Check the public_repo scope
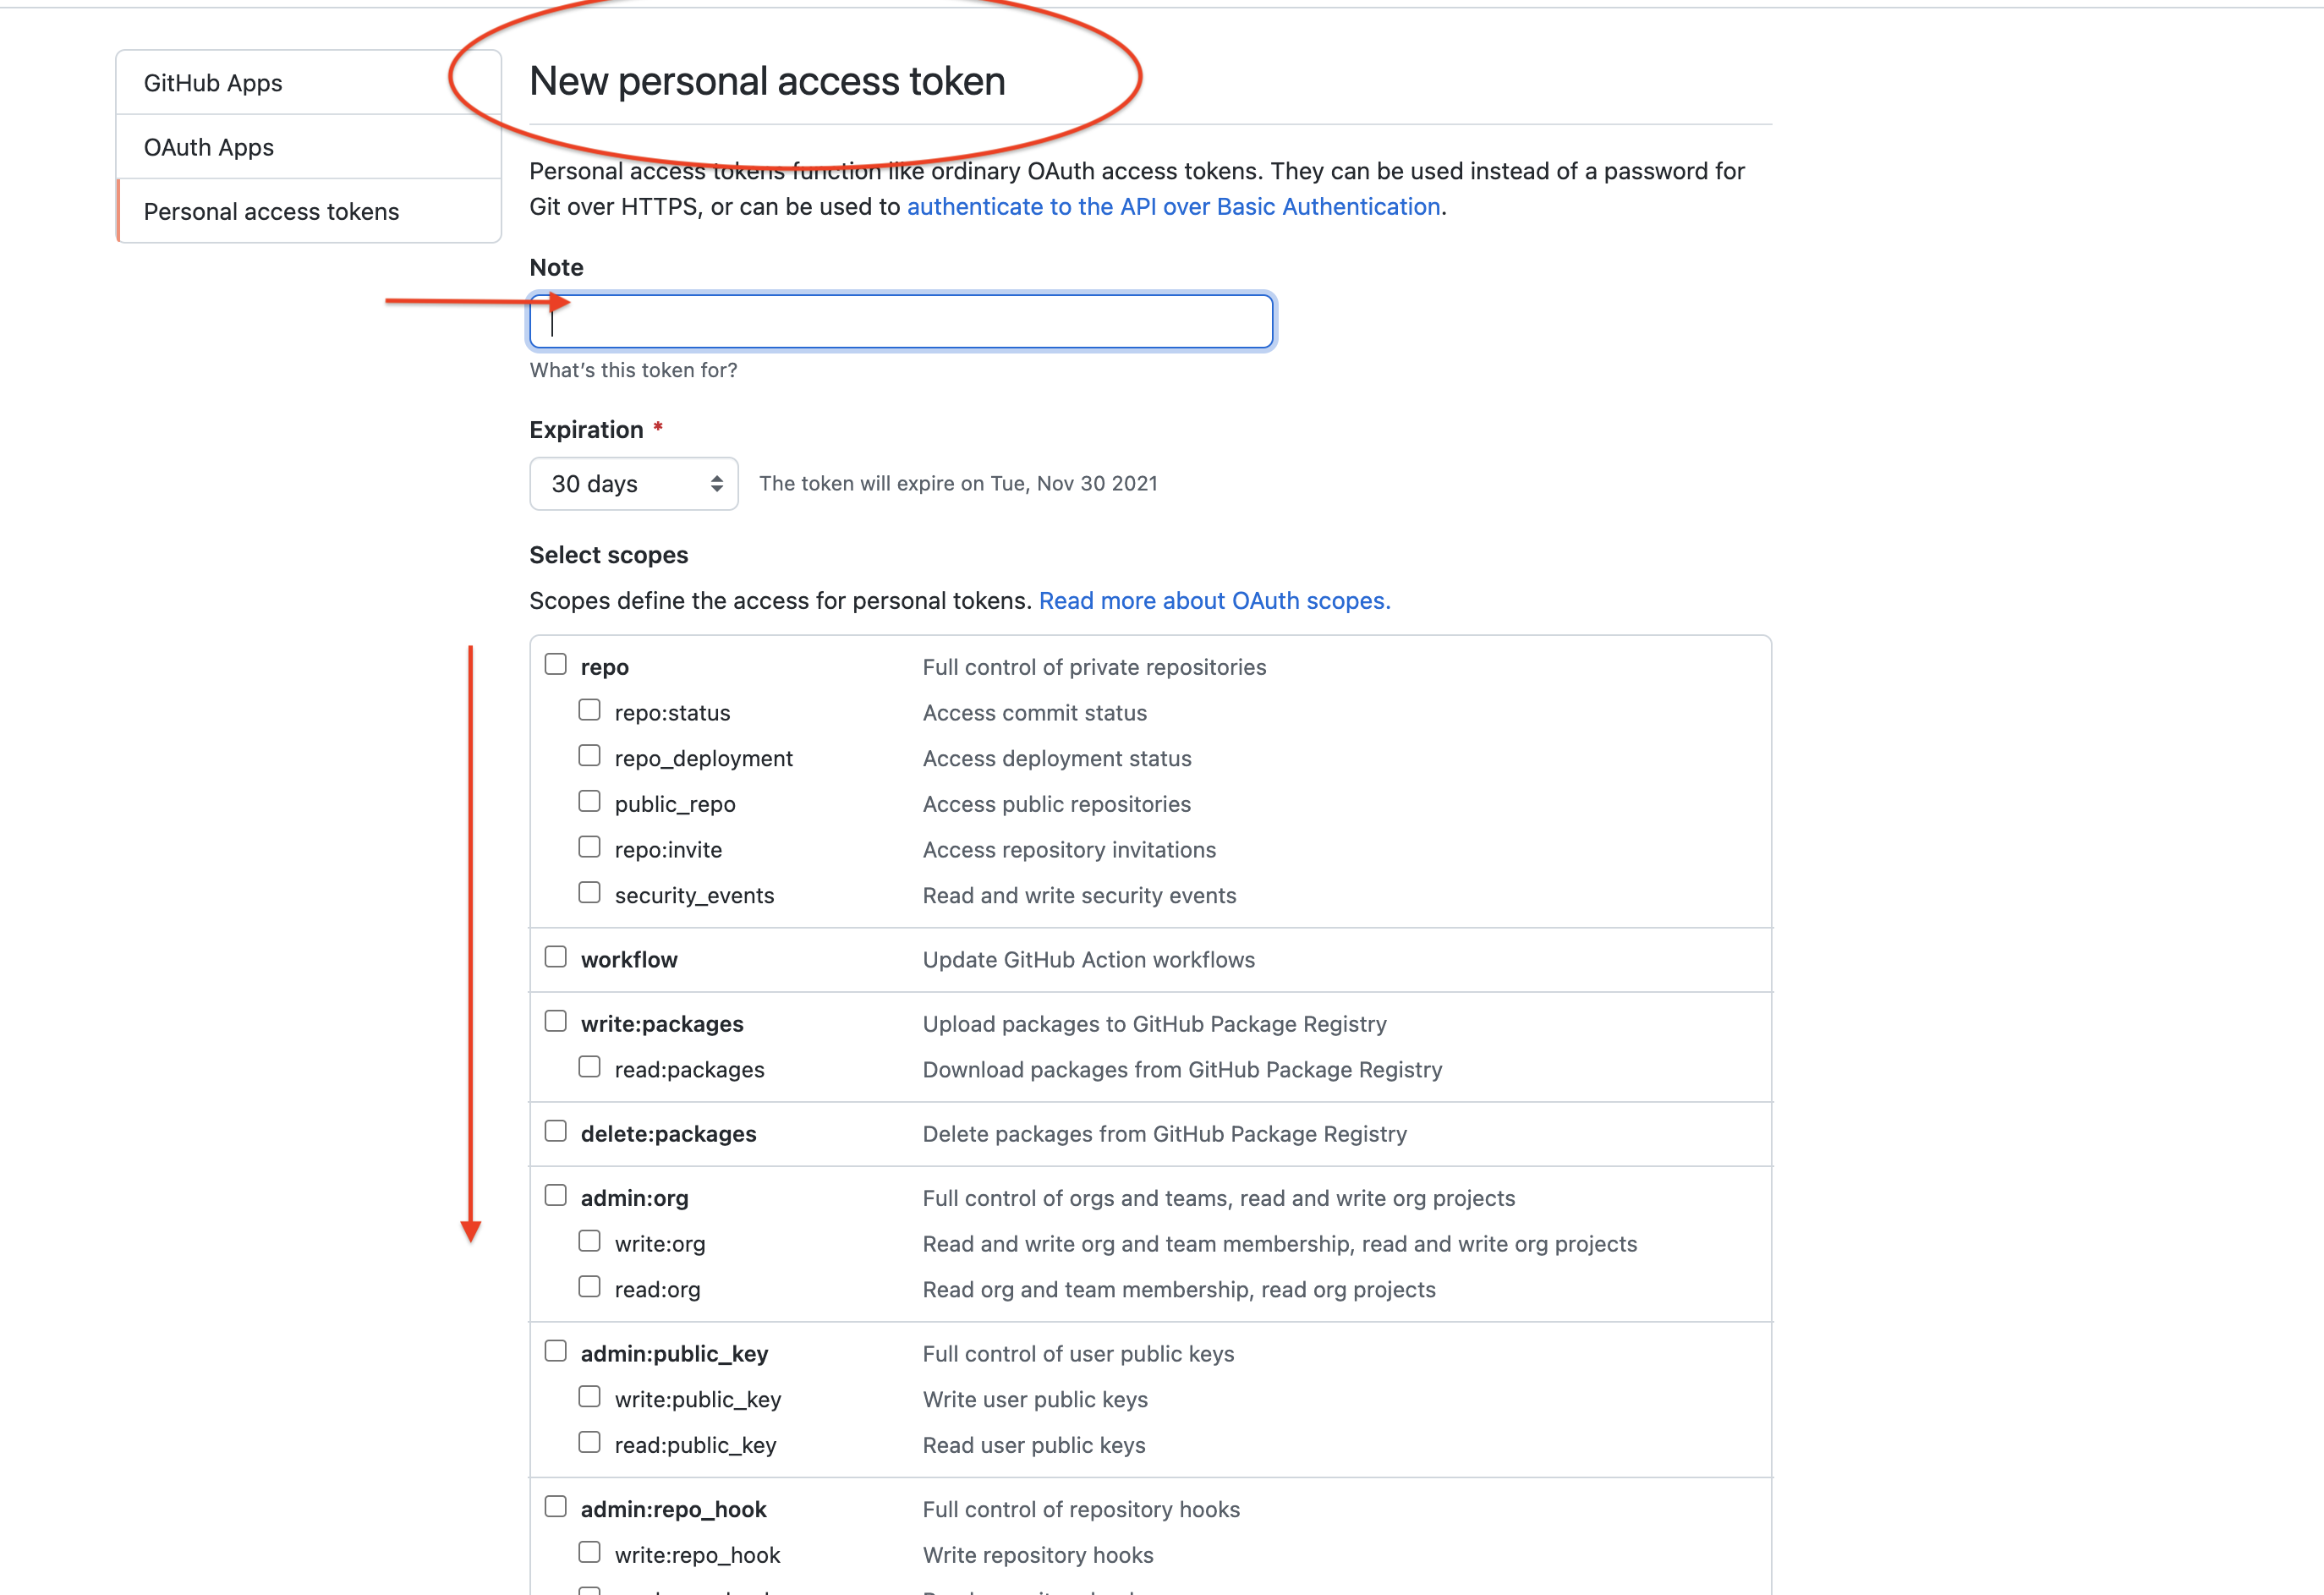The image size is (2324, 1595). click(589, 800)
